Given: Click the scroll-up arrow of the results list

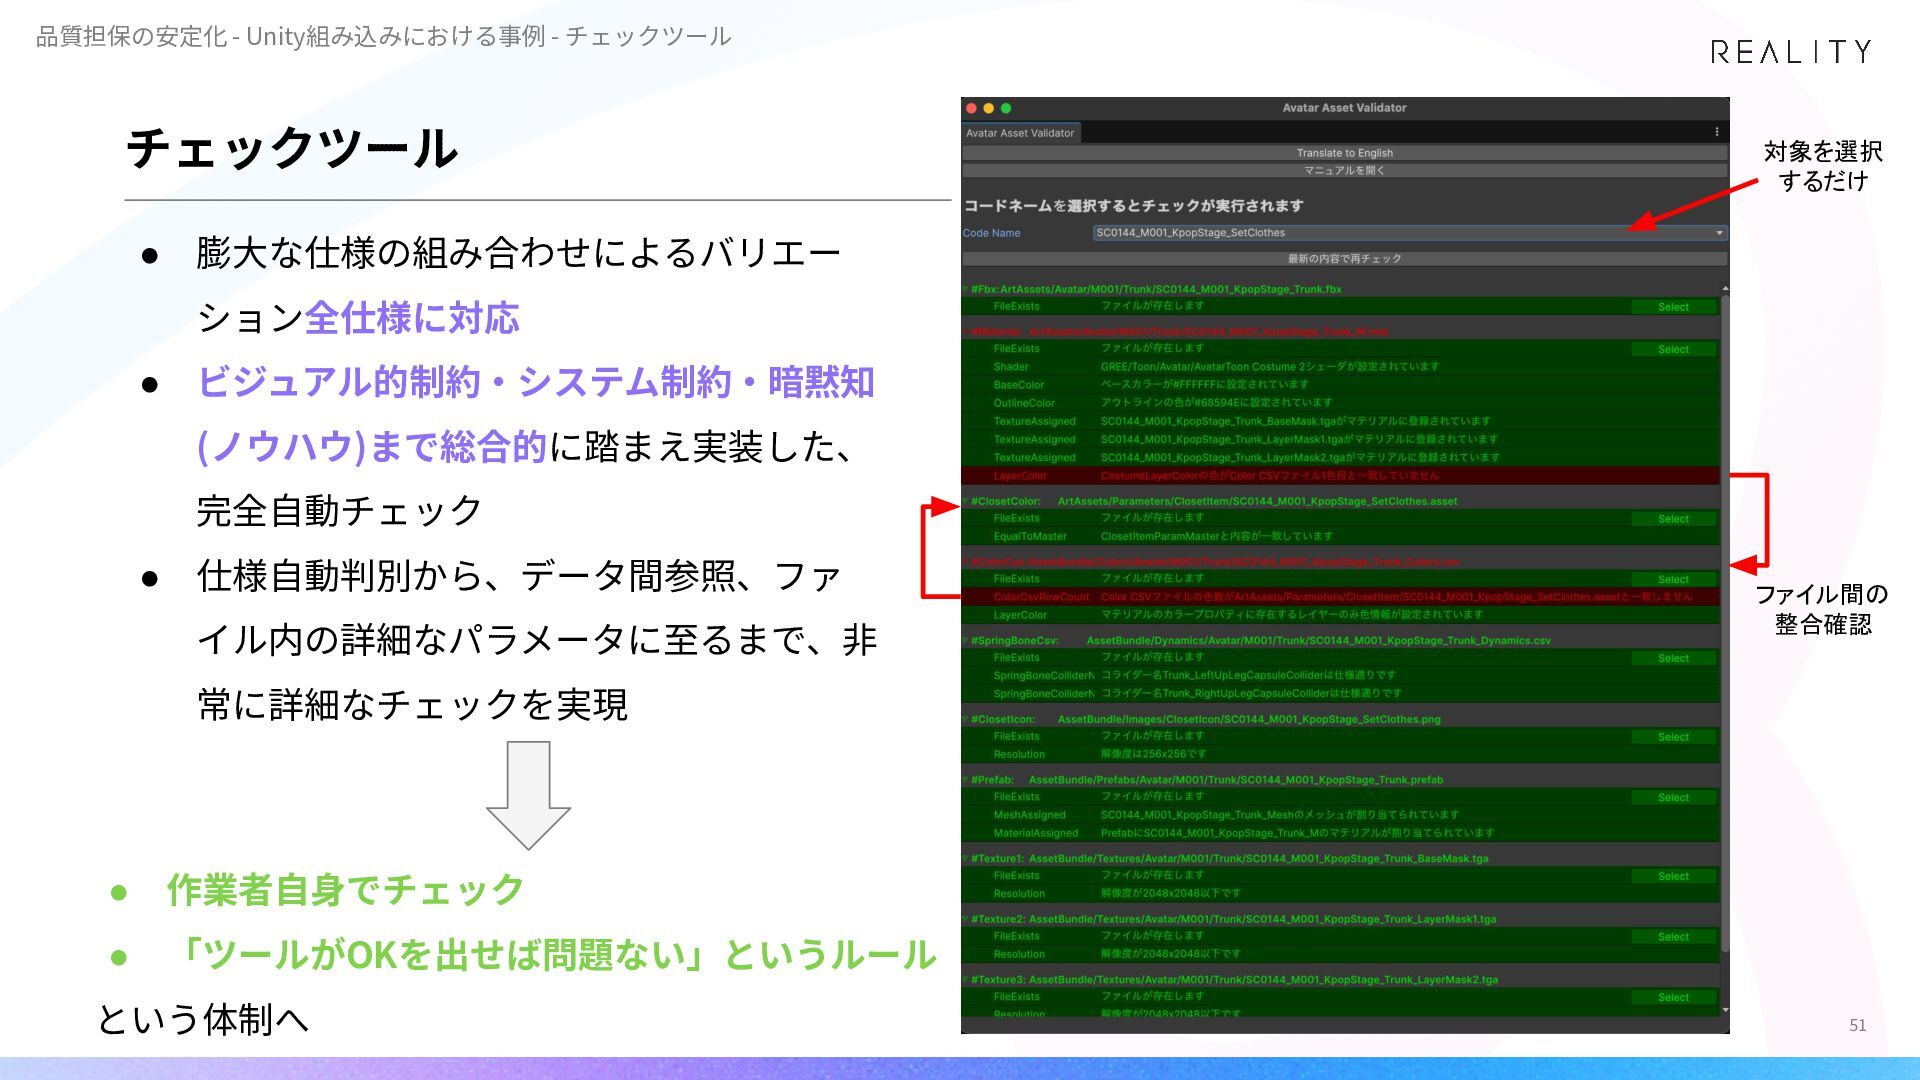Looking at the screenshot, I should point(1725,289).
